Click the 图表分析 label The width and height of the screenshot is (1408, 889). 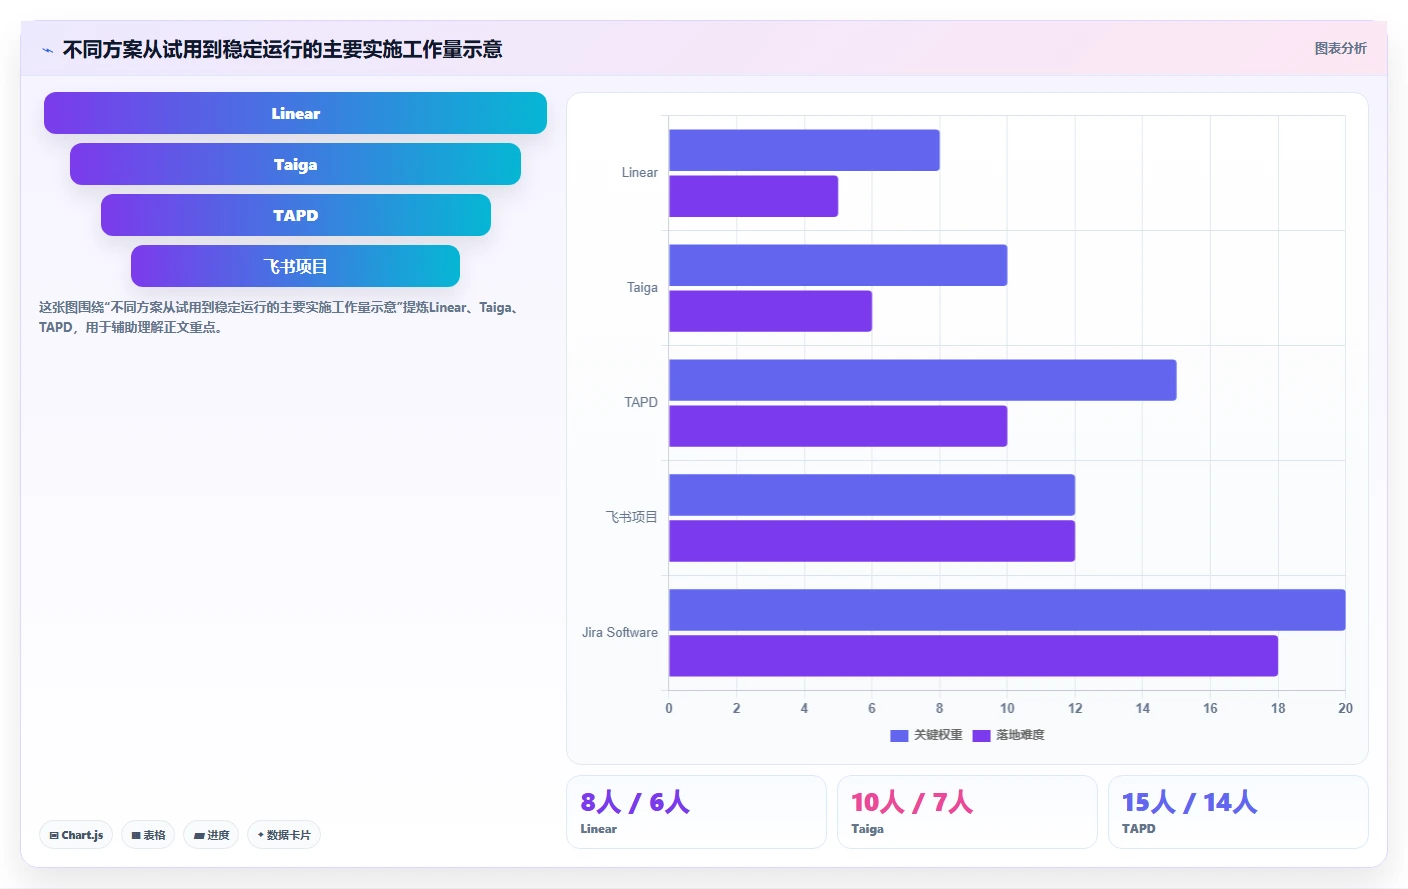[x=1340, y=48]
